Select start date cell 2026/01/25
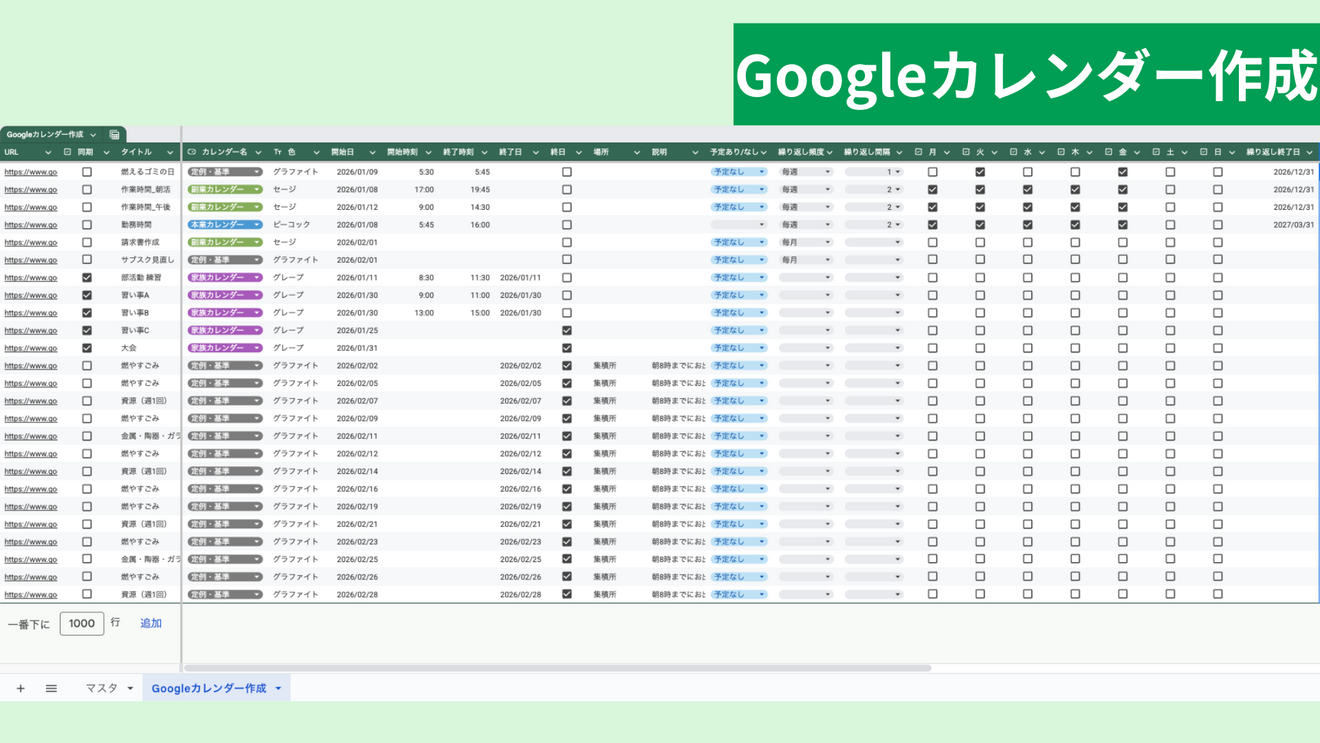Viewport: 1320px width, 743px height. click(357, 330)
